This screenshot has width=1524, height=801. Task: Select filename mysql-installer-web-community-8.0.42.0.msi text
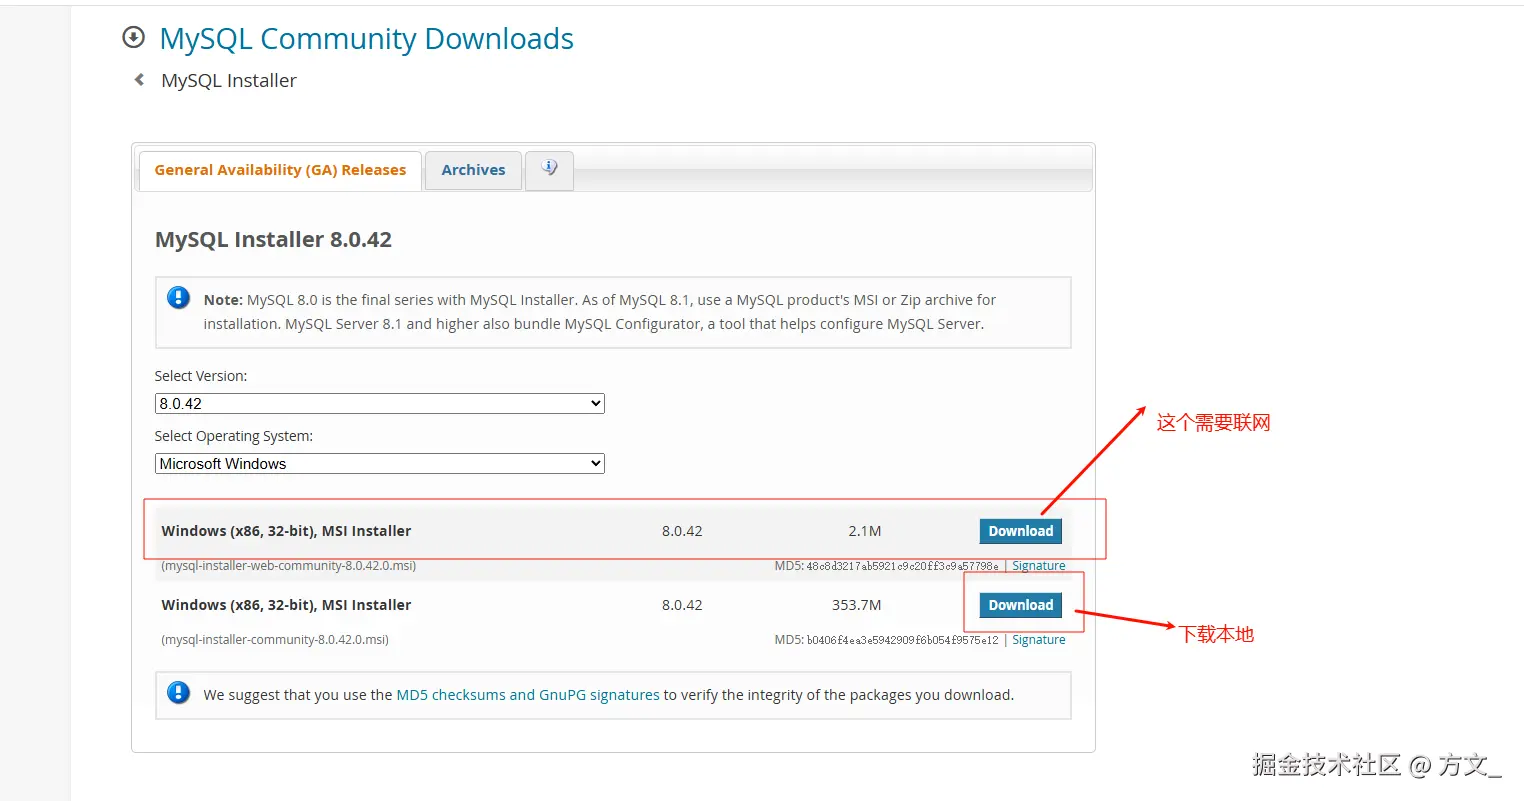pyautogui.click(x=288, y=566)
